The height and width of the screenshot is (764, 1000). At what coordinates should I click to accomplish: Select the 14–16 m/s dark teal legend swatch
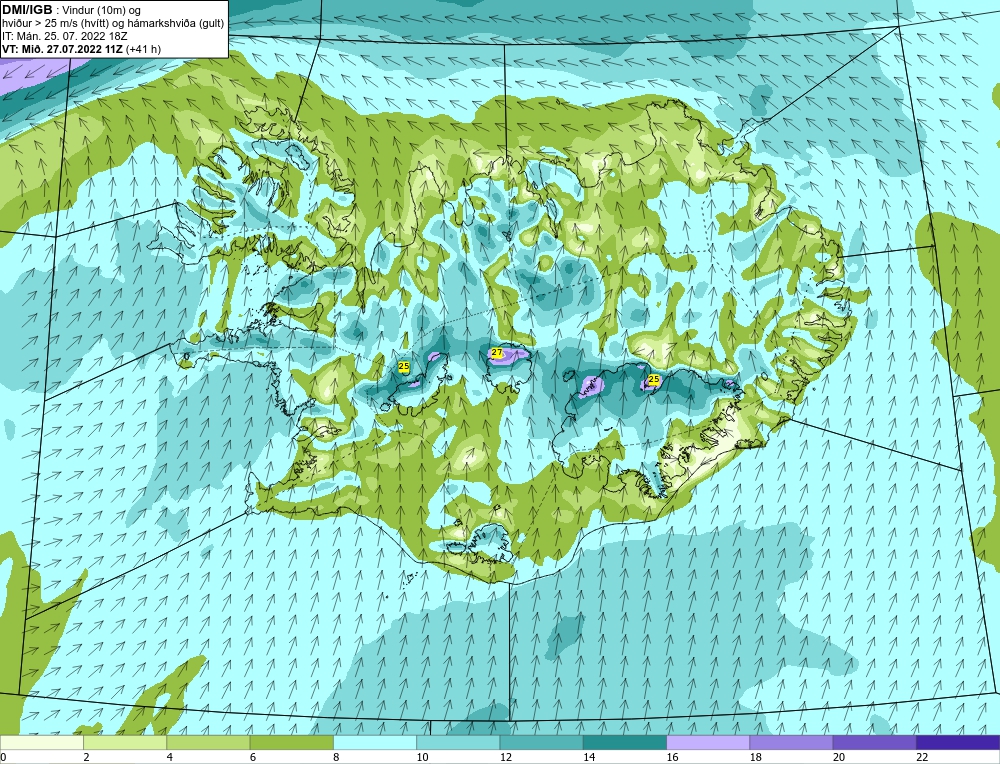(x=625, y=742)
